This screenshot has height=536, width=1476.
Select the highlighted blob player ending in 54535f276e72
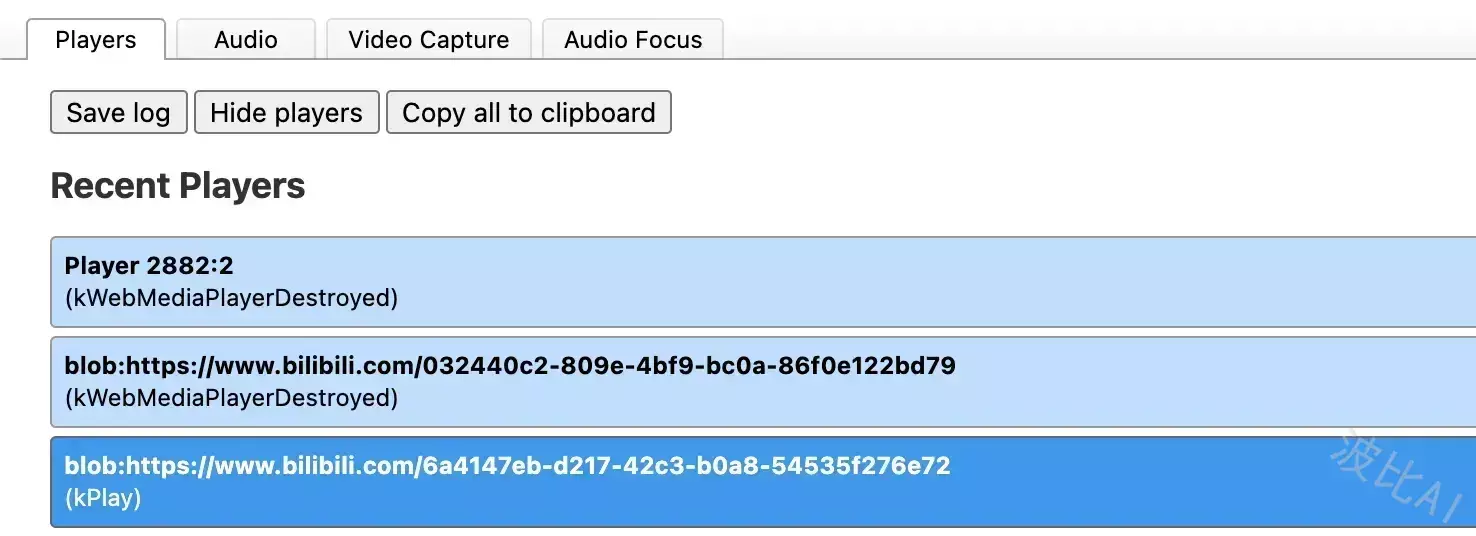tap(763, 482)
